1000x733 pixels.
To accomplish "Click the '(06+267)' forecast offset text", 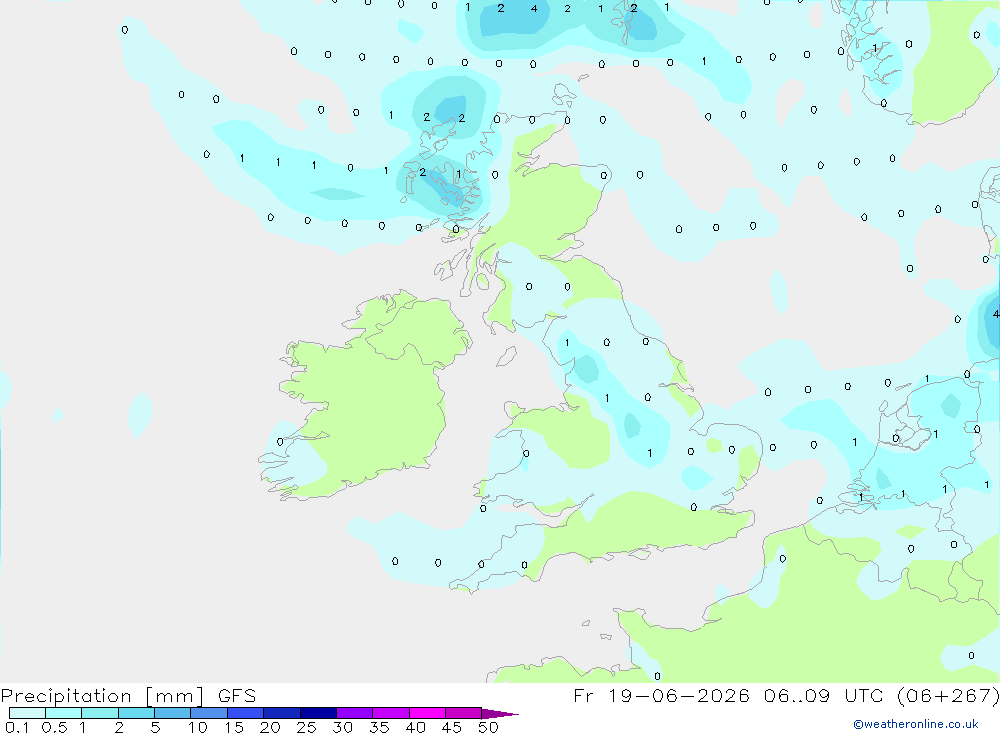I will pos(948,695).
